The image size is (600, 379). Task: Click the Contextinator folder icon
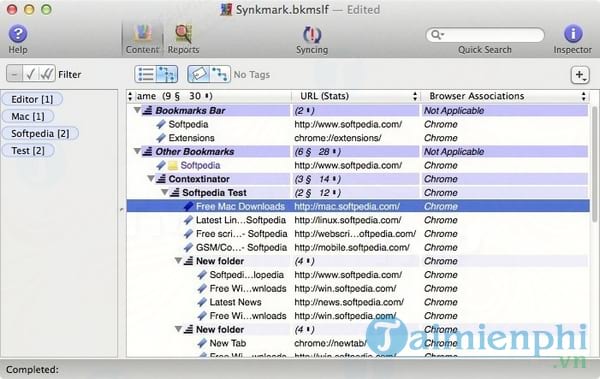pos(161,179)
